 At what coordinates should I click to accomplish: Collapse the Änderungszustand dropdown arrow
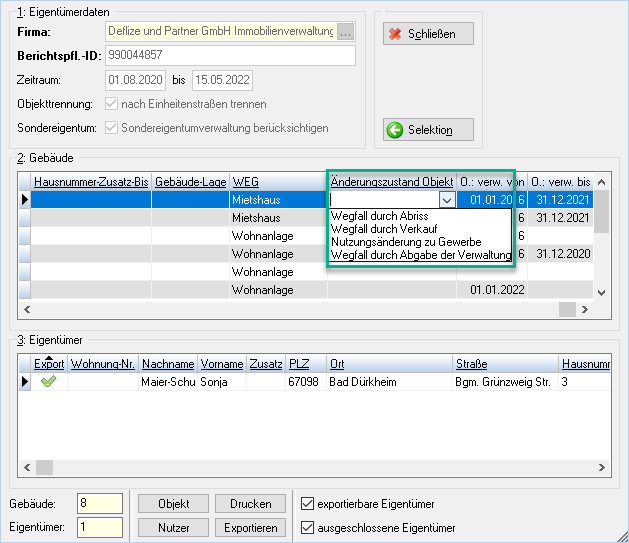point(447,200)
